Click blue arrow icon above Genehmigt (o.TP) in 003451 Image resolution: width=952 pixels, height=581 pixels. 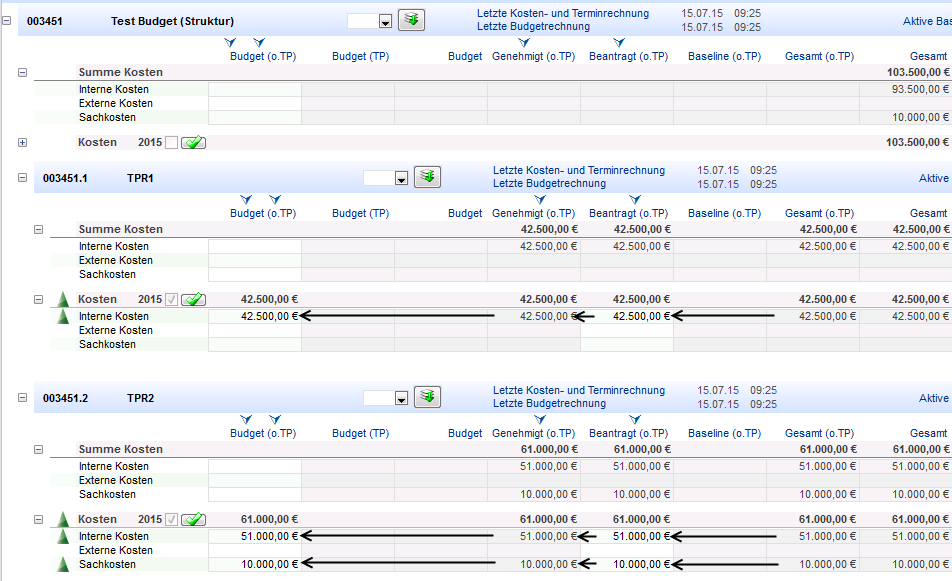(x=524, y=42)
